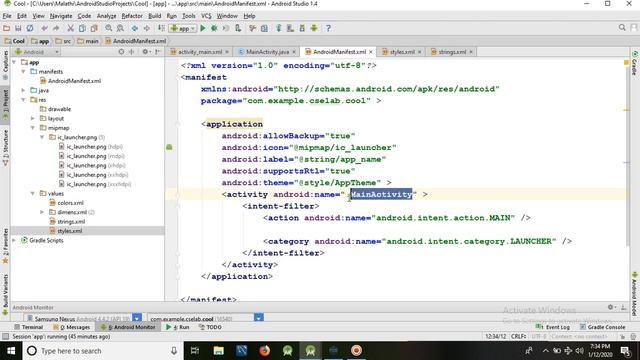Screen dimensions: 640x360
Task: Click the Cut scissors icon
Action: pyautogui.click(x=71, y=28)
